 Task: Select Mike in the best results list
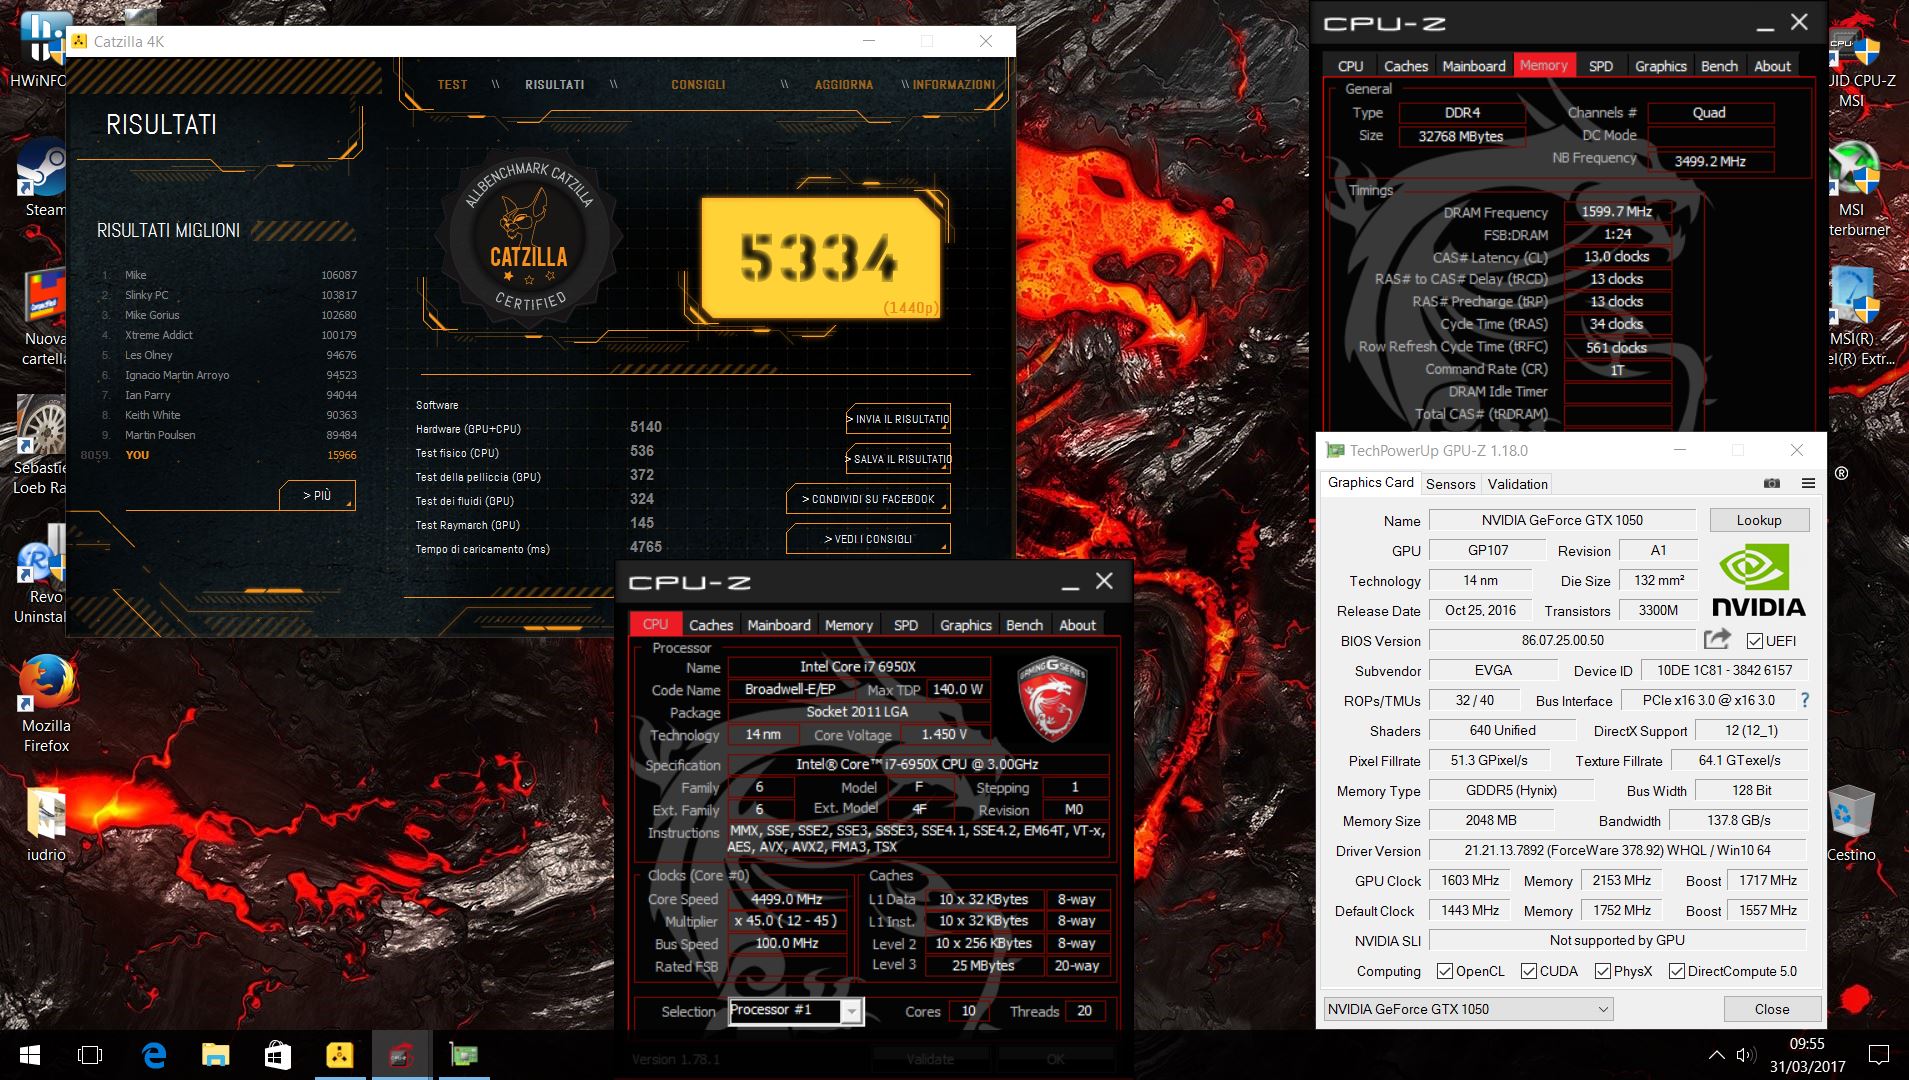click(x=229, y=275)
